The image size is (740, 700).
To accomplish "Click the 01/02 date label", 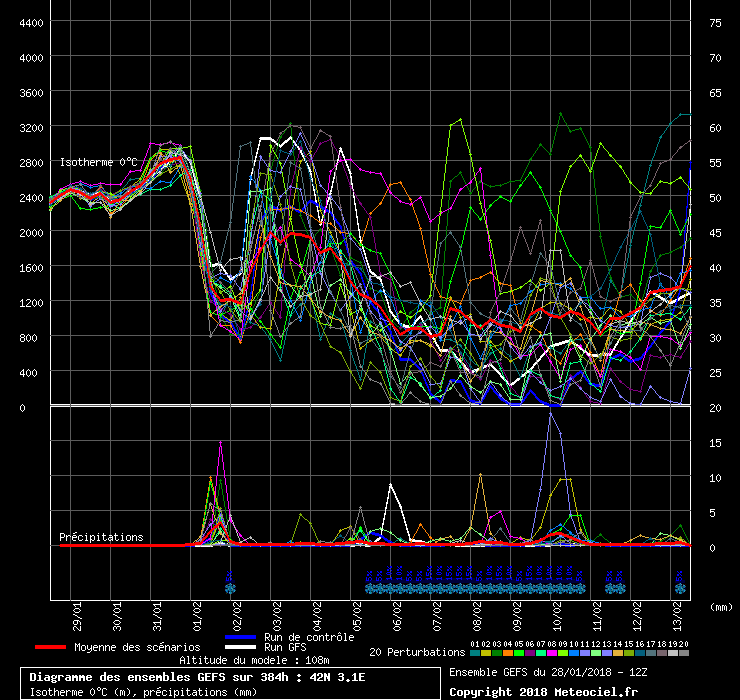I will tap(197, 616).
